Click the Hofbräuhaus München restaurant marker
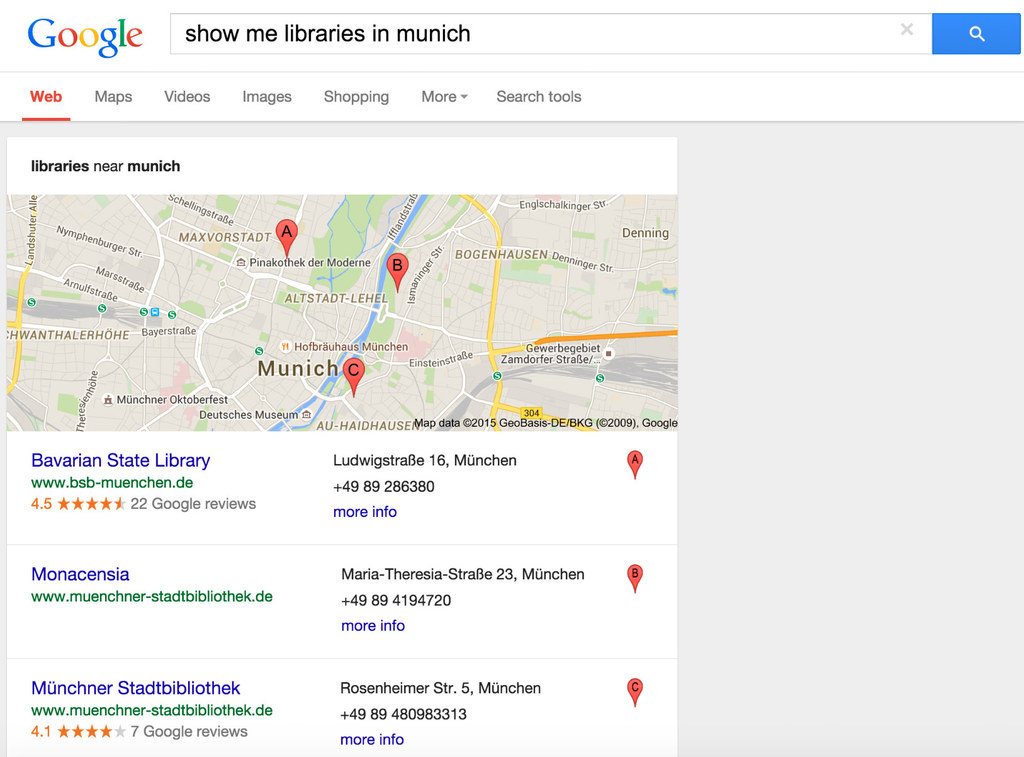This screenshot has height=757, width=1024. 285,347
